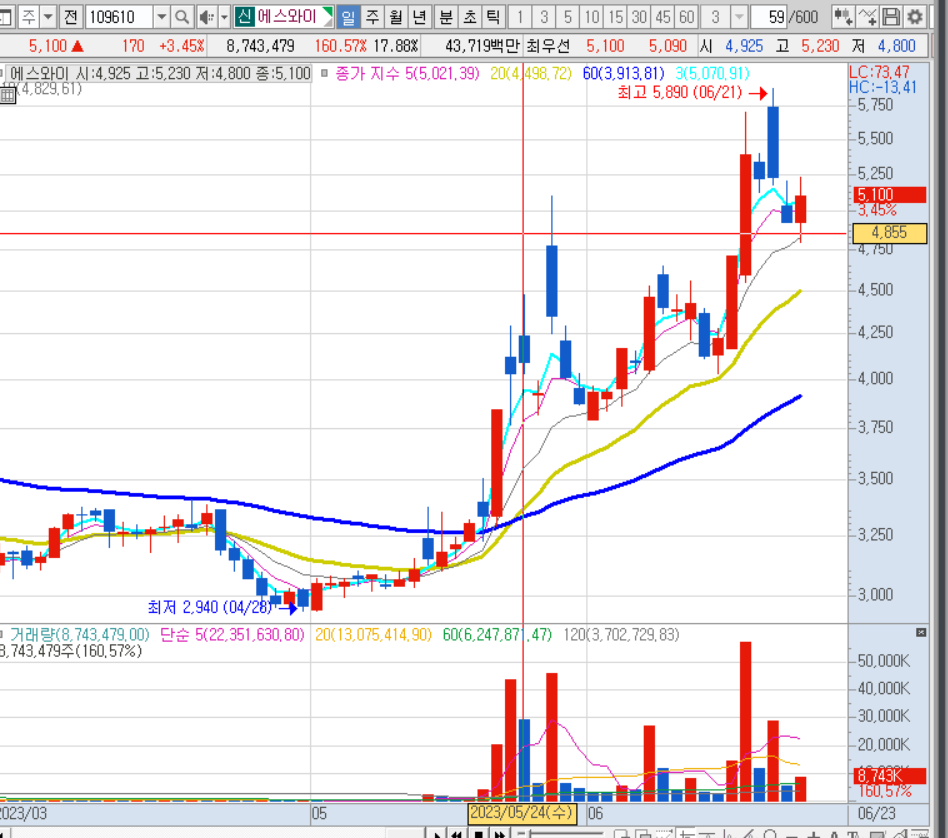Open the stock search magnifier
Screen dimensions: 948x838
(x=181, y=17)
